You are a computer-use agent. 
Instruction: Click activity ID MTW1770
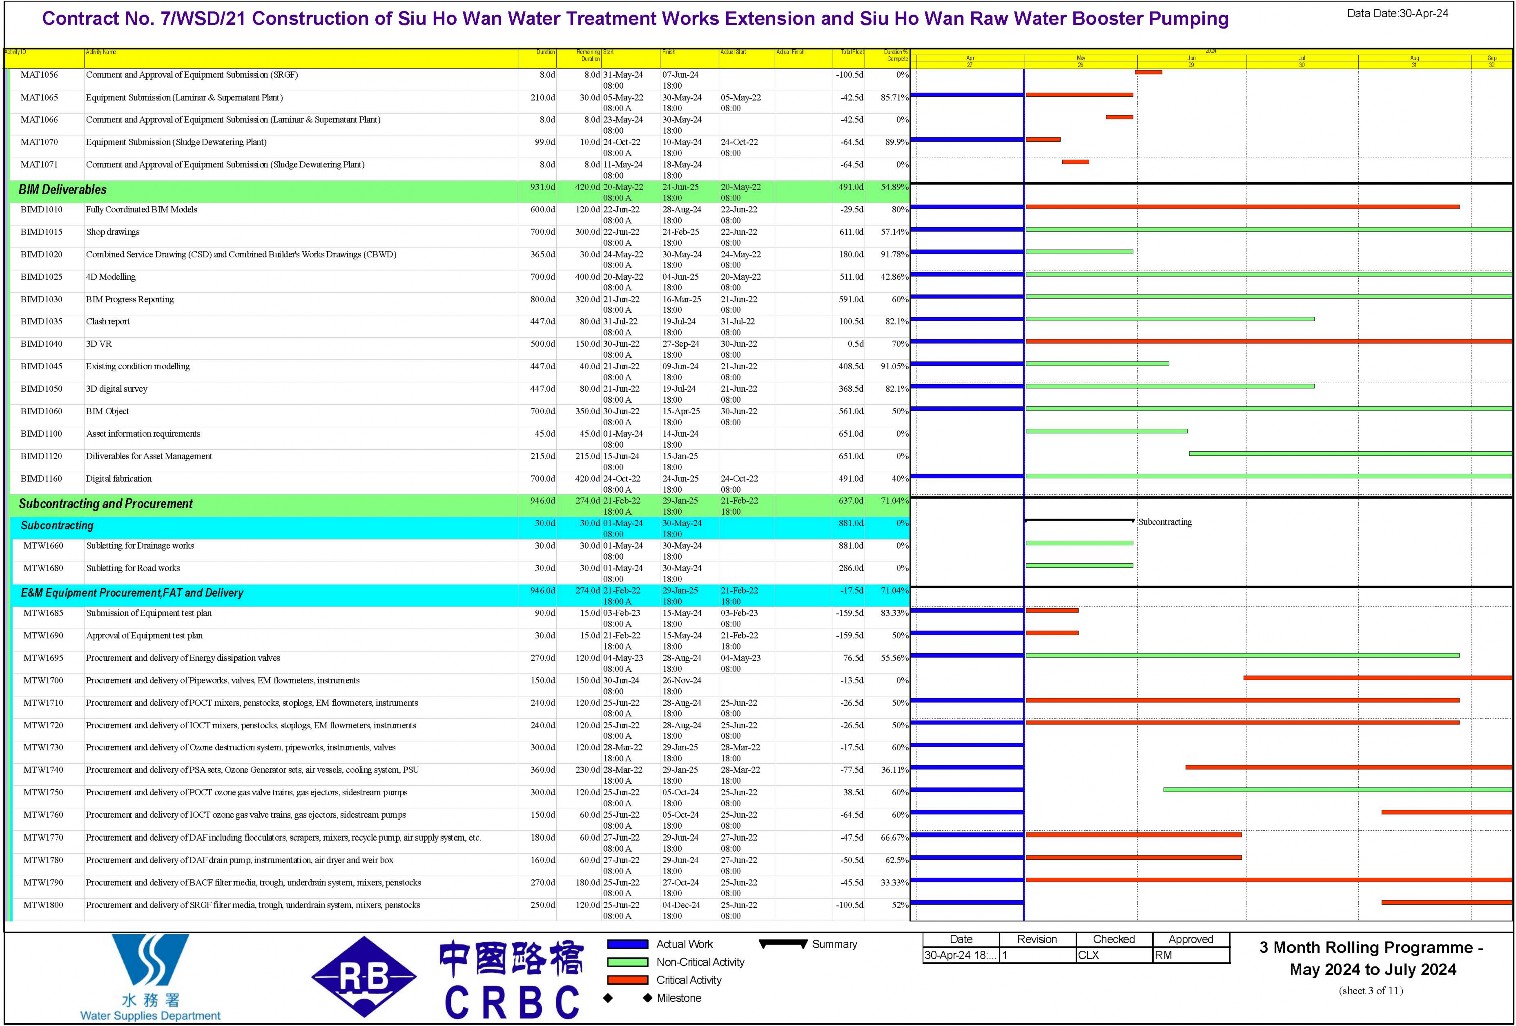(43, 838)
